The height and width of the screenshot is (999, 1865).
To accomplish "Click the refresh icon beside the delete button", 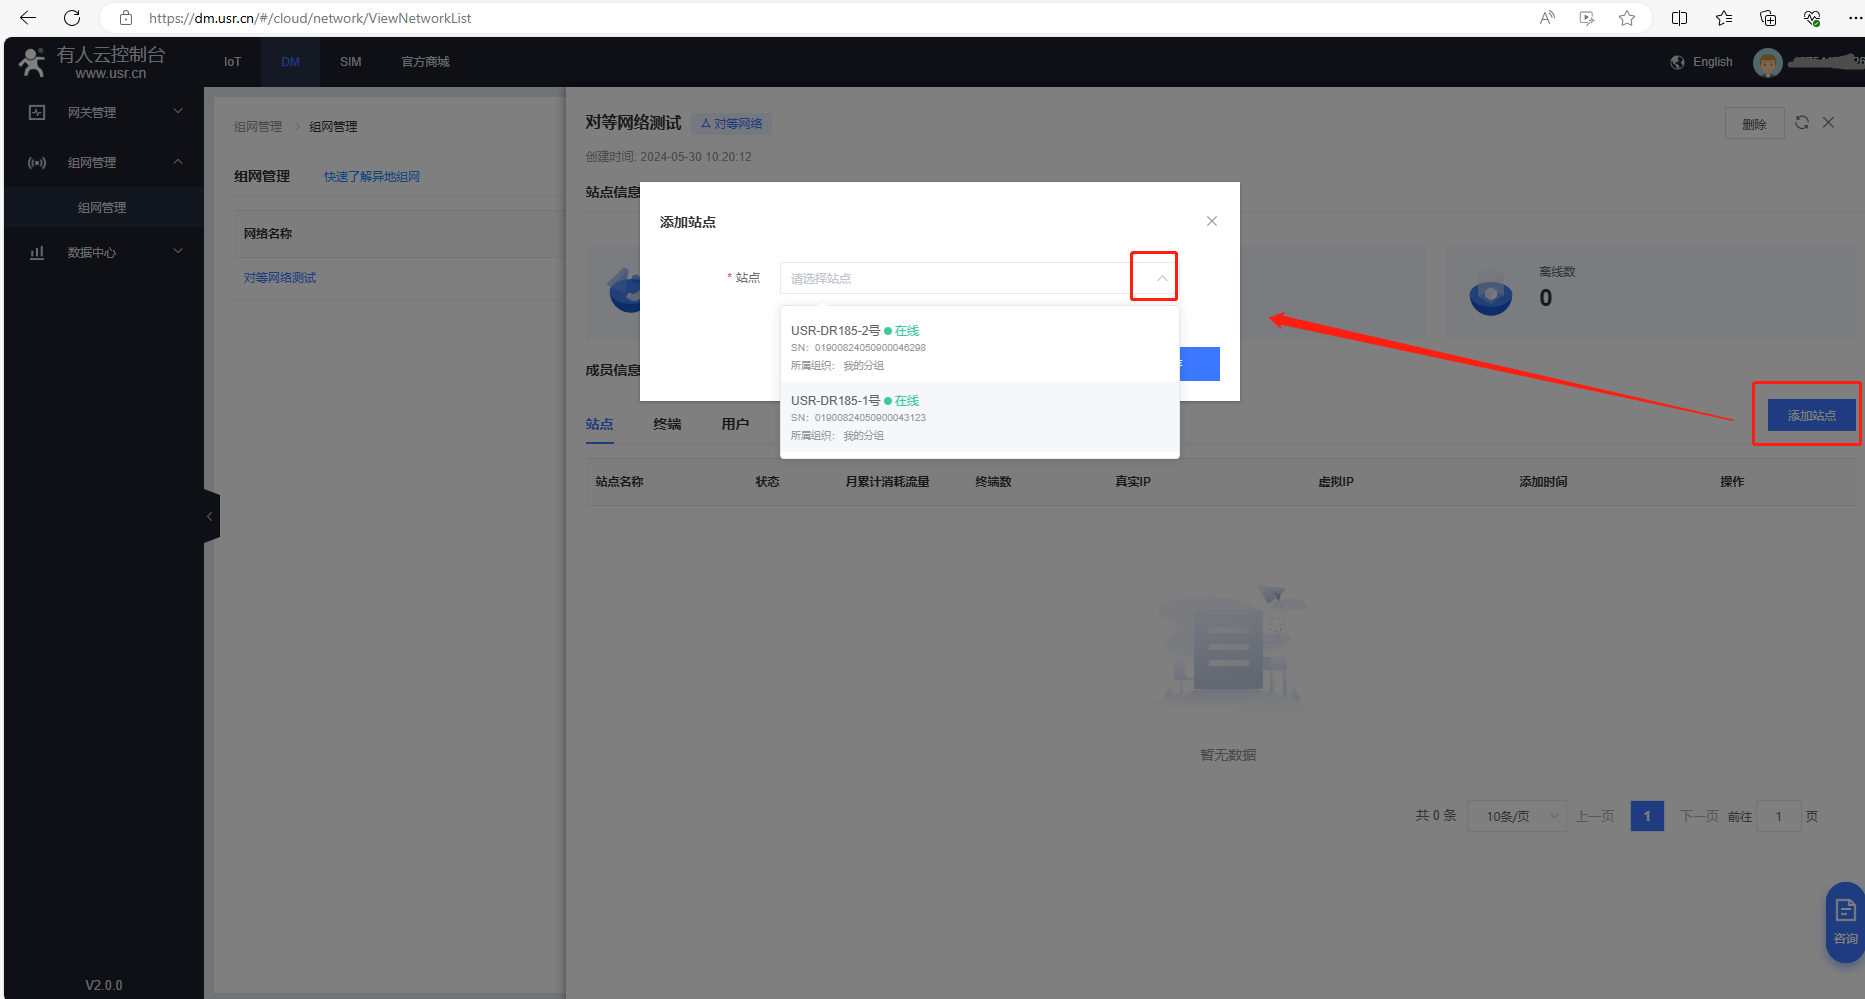I will (1802, 122).
